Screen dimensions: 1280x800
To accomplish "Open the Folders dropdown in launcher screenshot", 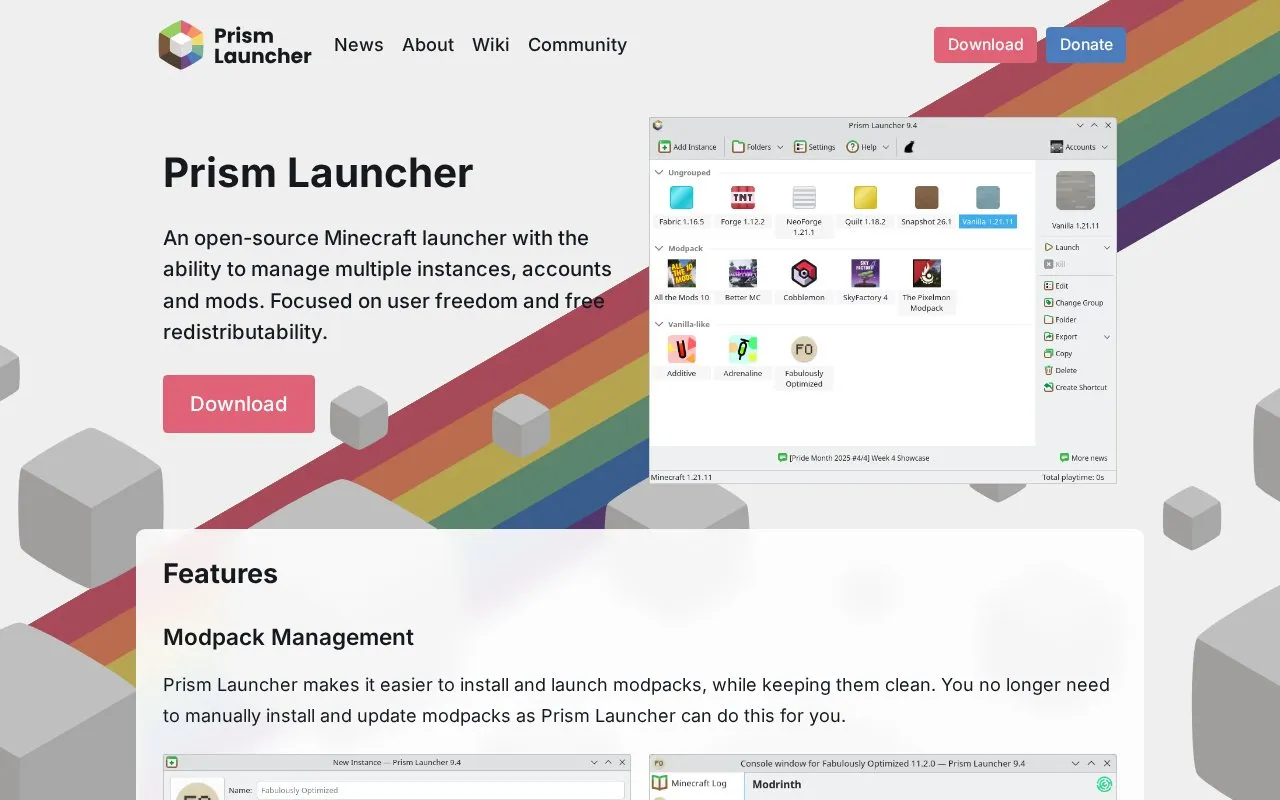I will click(x=757, y=147).
